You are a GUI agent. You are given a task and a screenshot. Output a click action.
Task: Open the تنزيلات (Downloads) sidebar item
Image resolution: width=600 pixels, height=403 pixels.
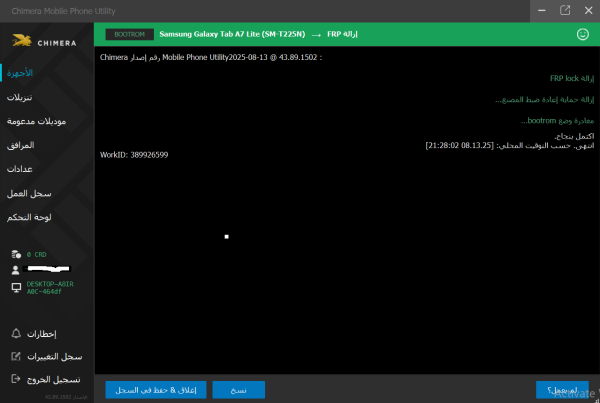click(x=20, y=98)
